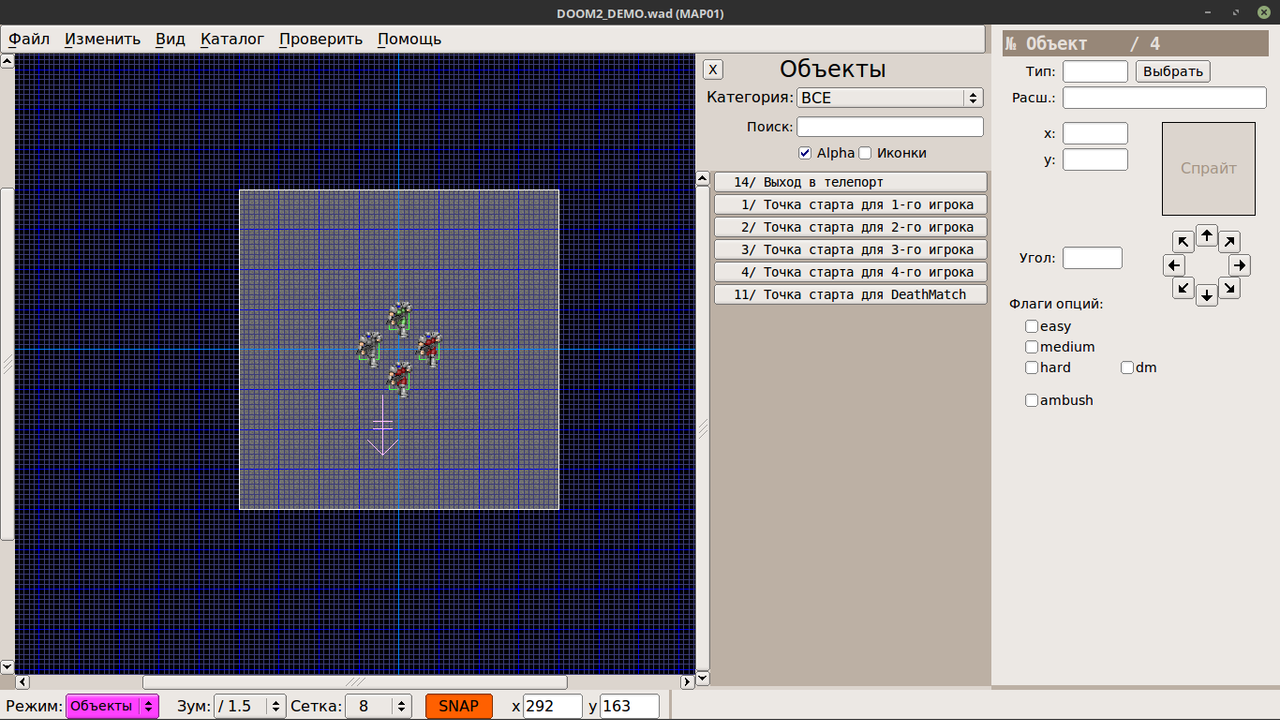The width and height of the screenshot is (1280, 720).
Task: Click the right arrow angle button
Action: tap(1239, 265)
